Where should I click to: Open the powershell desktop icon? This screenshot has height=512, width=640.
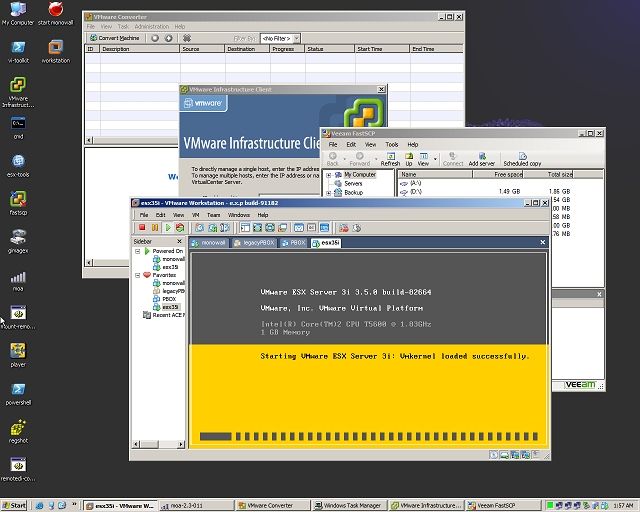(18, 394)
